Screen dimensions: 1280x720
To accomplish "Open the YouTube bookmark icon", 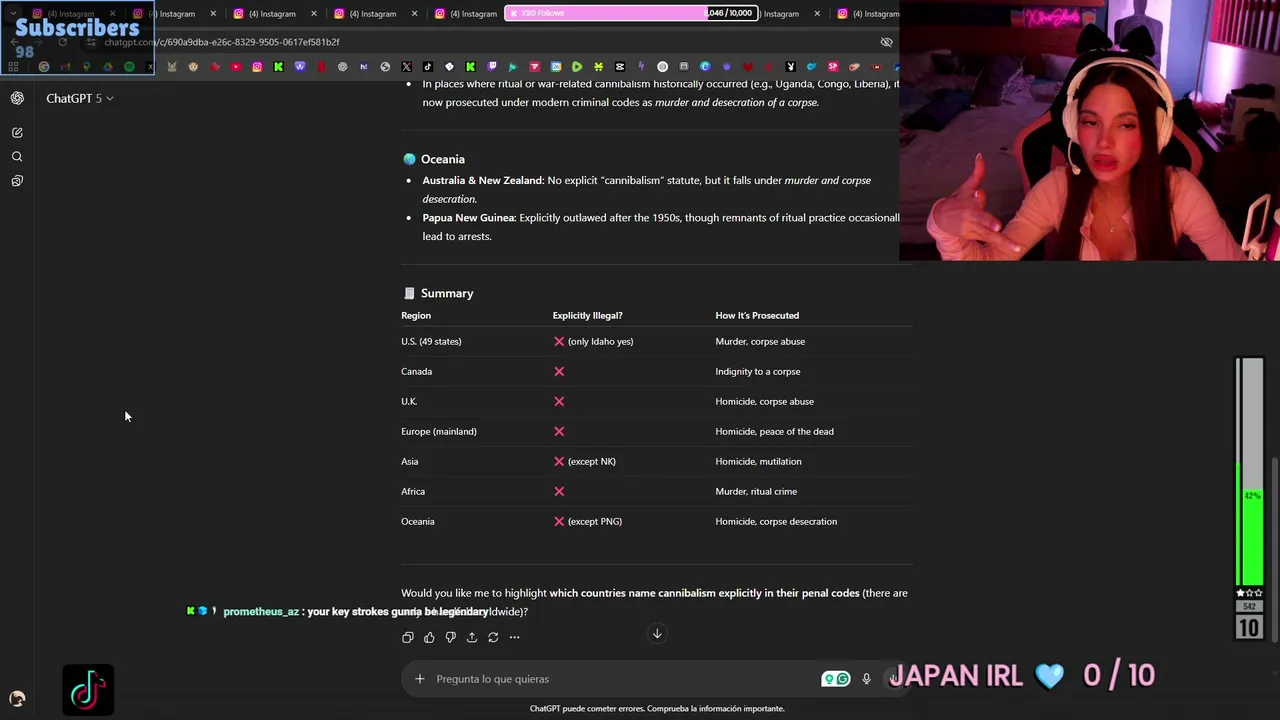I will pos(236,67).
